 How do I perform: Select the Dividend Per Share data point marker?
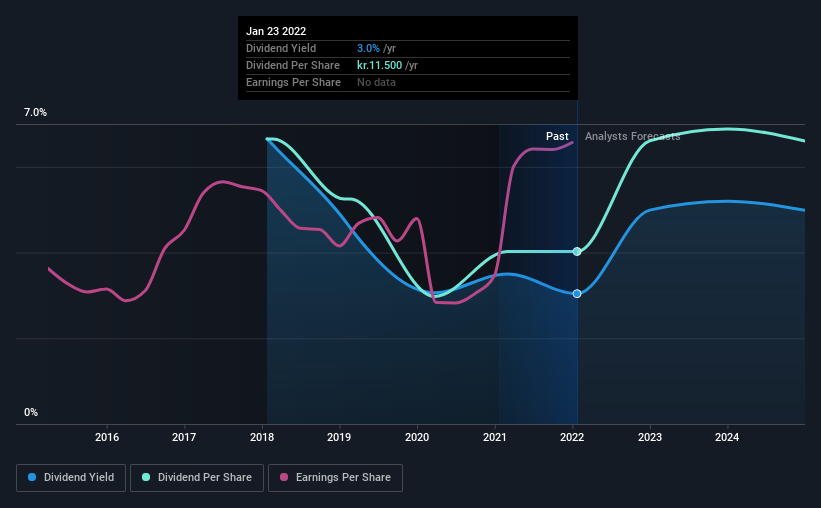[x=577, y=252]
